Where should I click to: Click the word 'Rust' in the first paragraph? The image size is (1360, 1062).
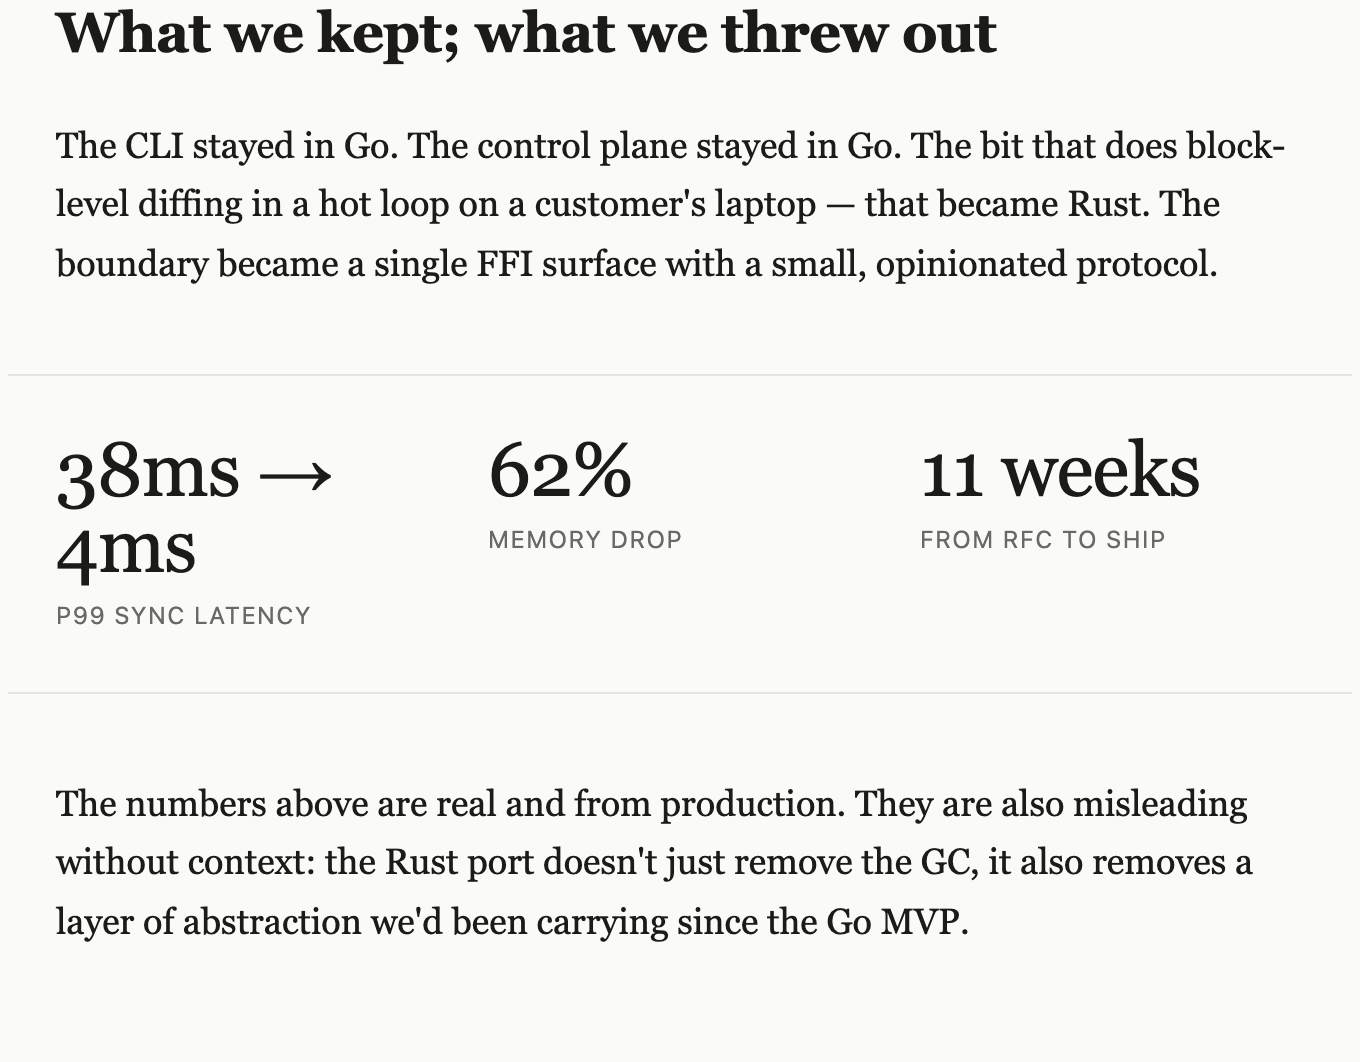pos(1109,204)
